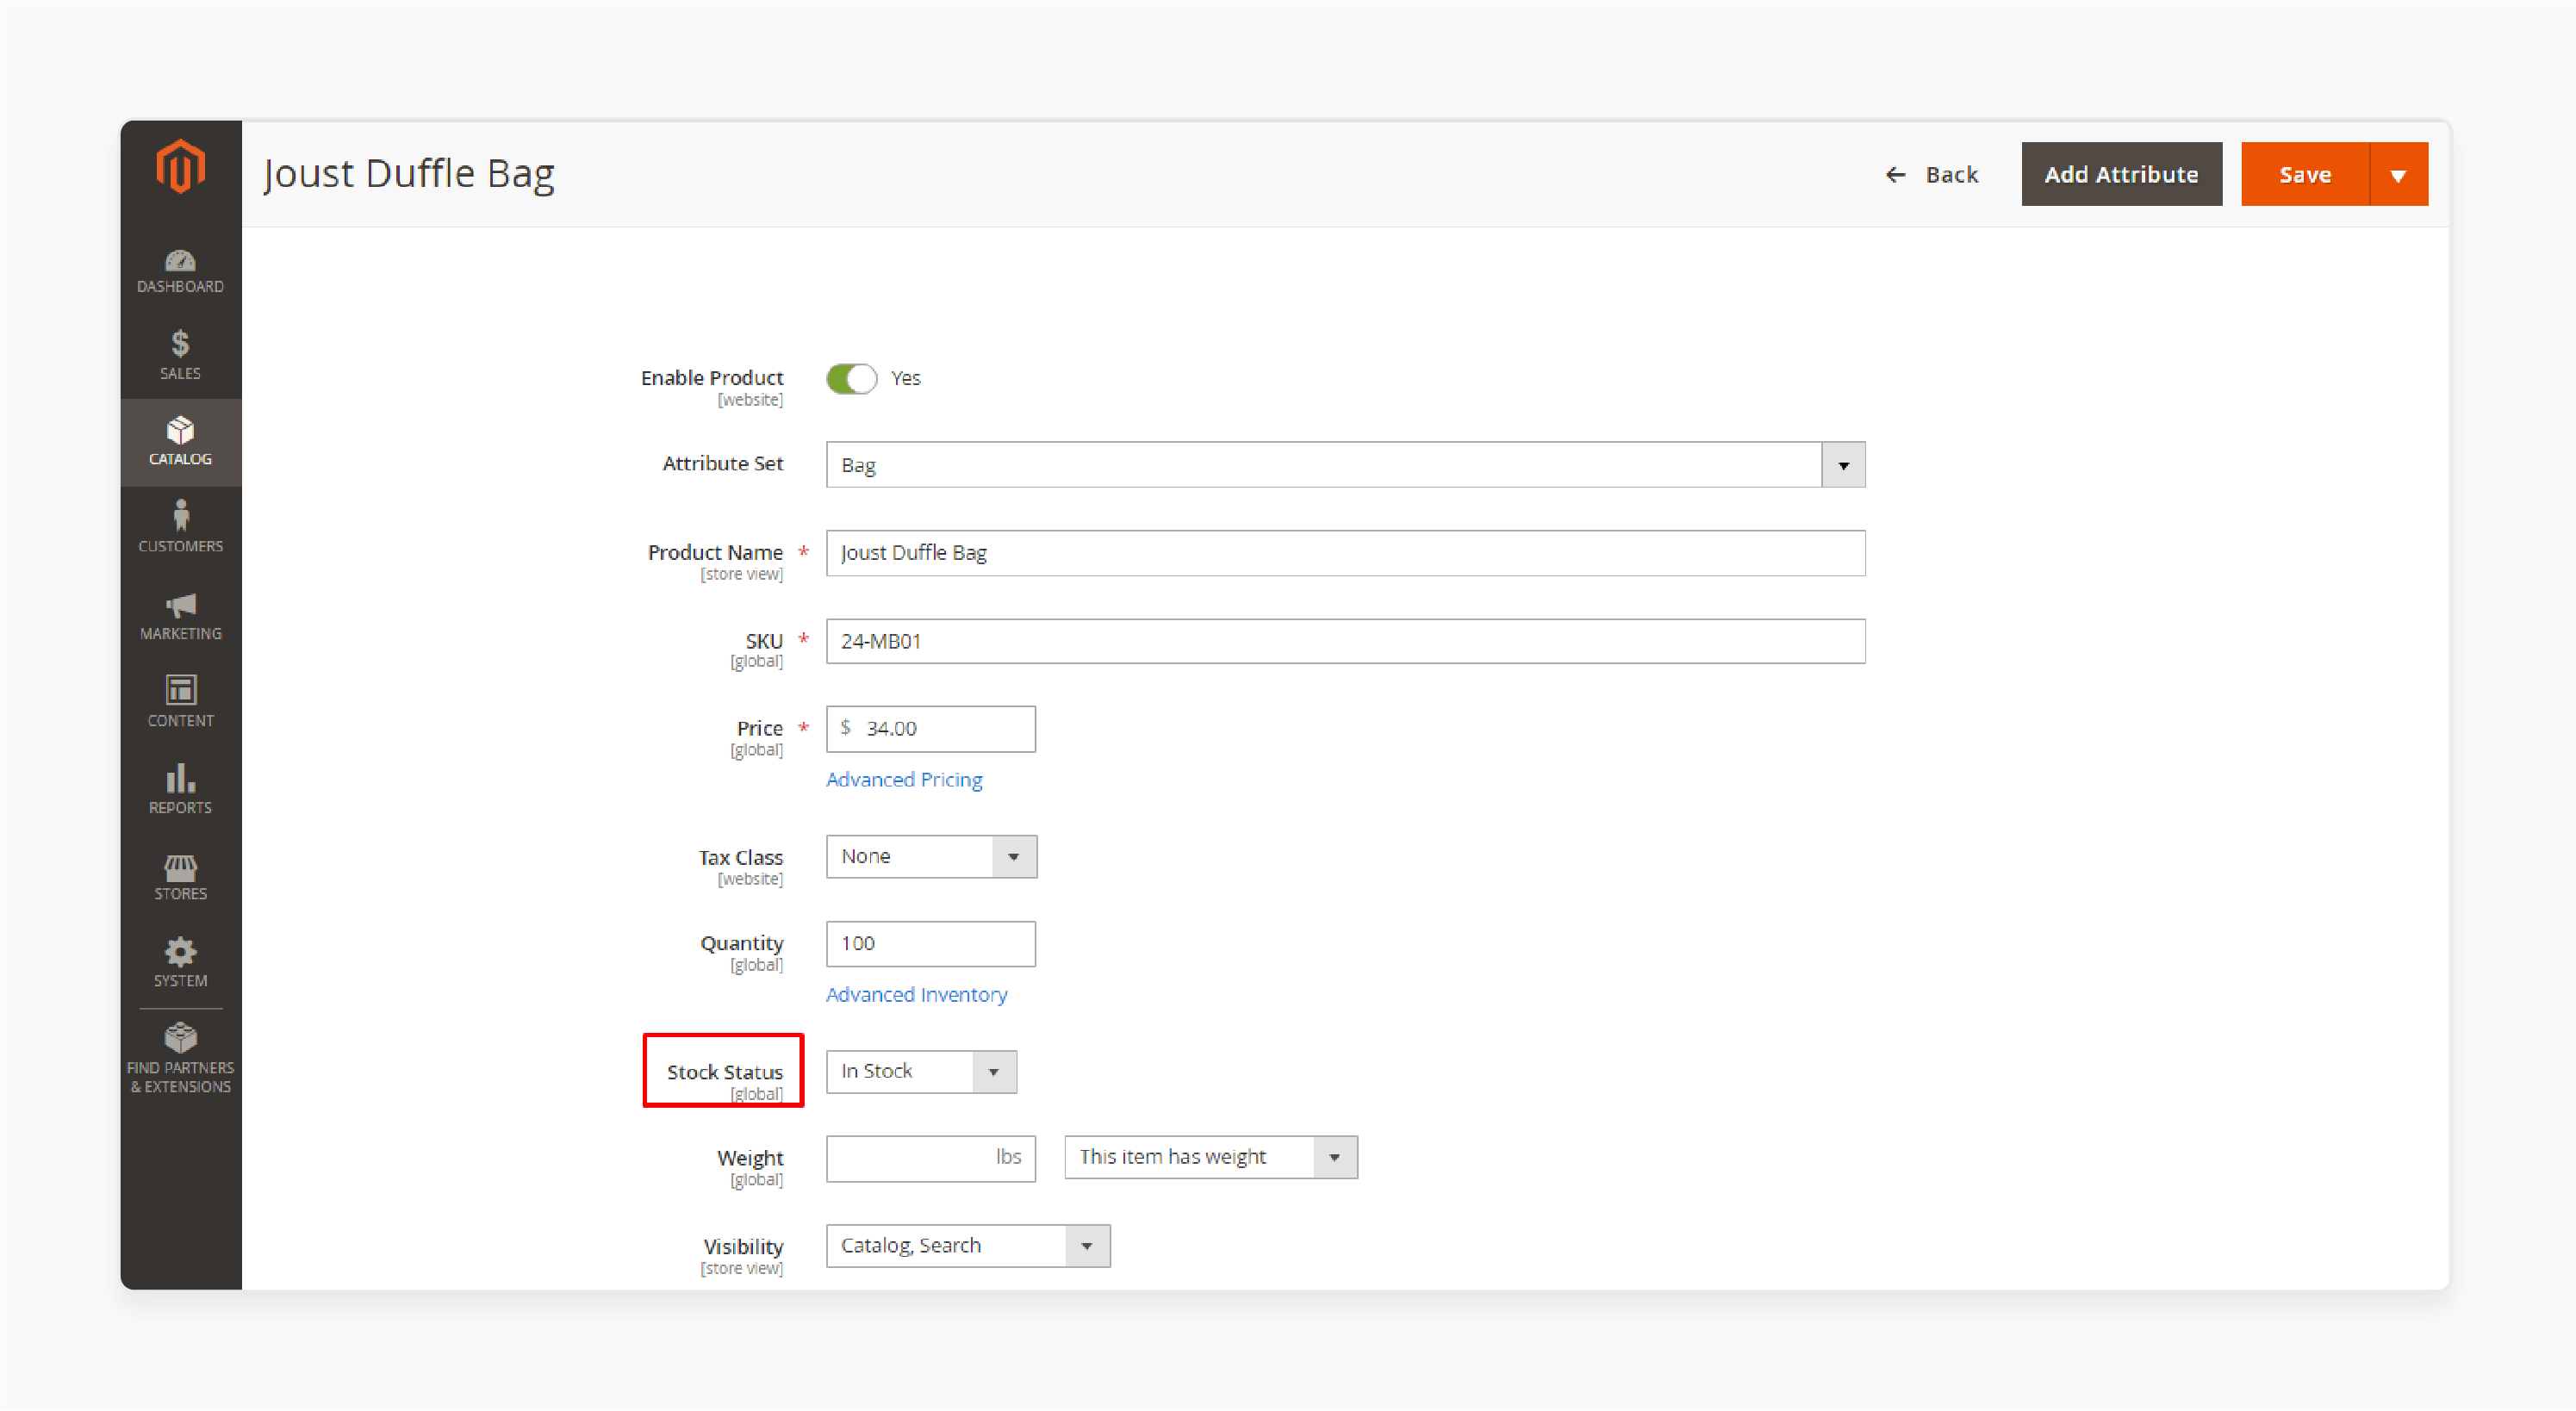Viewport: 2576px width, 1411px height.
Task: Open the System sidebar menu
Action: [x=181, y=963]
